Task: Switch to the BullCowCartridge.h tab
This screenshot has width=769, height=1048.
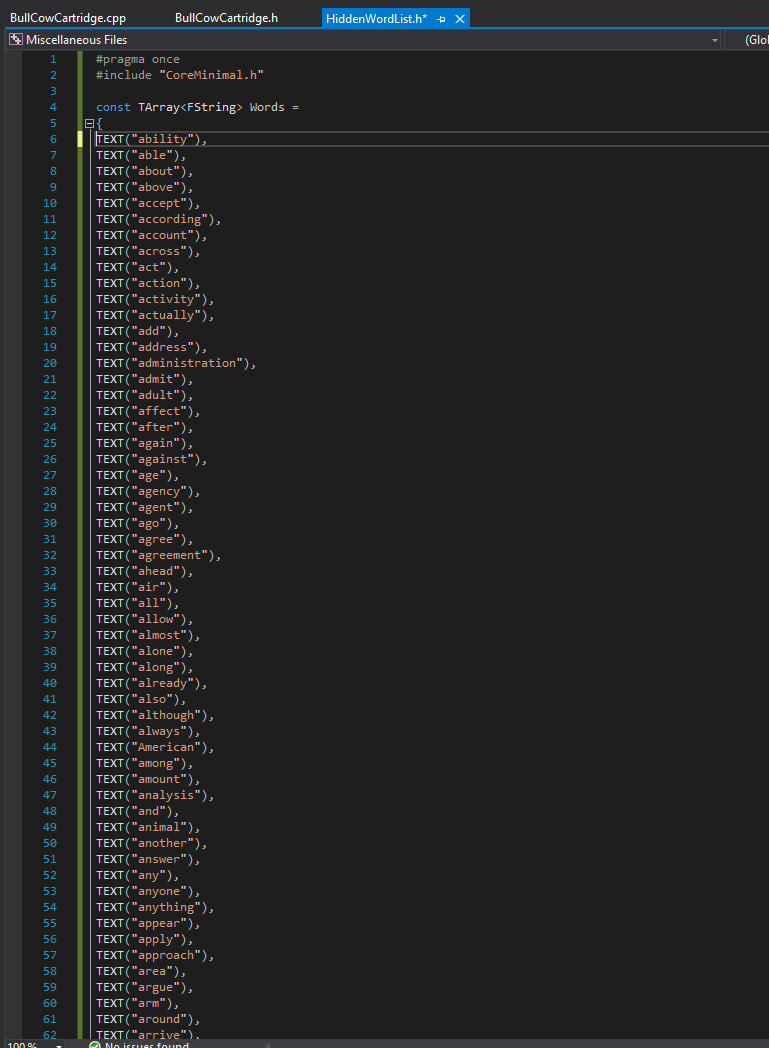Action: coord(226,19)
